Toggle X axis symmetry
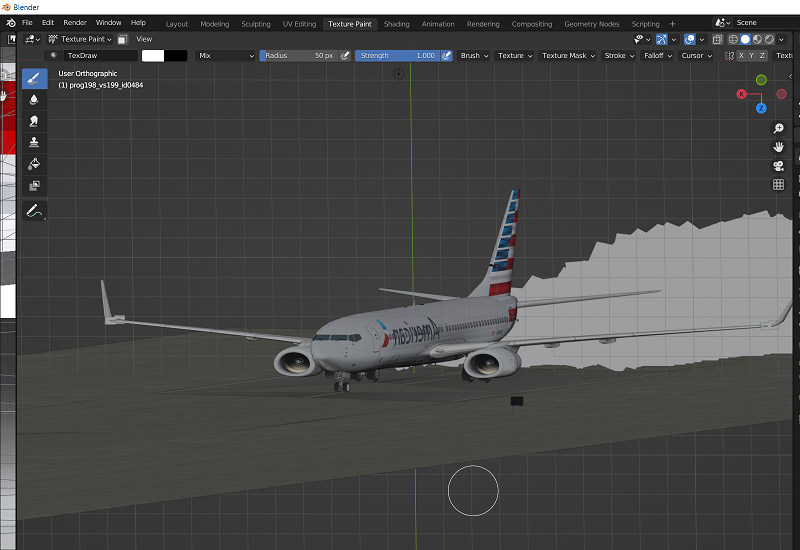Image resolution: width=800 pixels, height=550 pixels. point(741,56)
